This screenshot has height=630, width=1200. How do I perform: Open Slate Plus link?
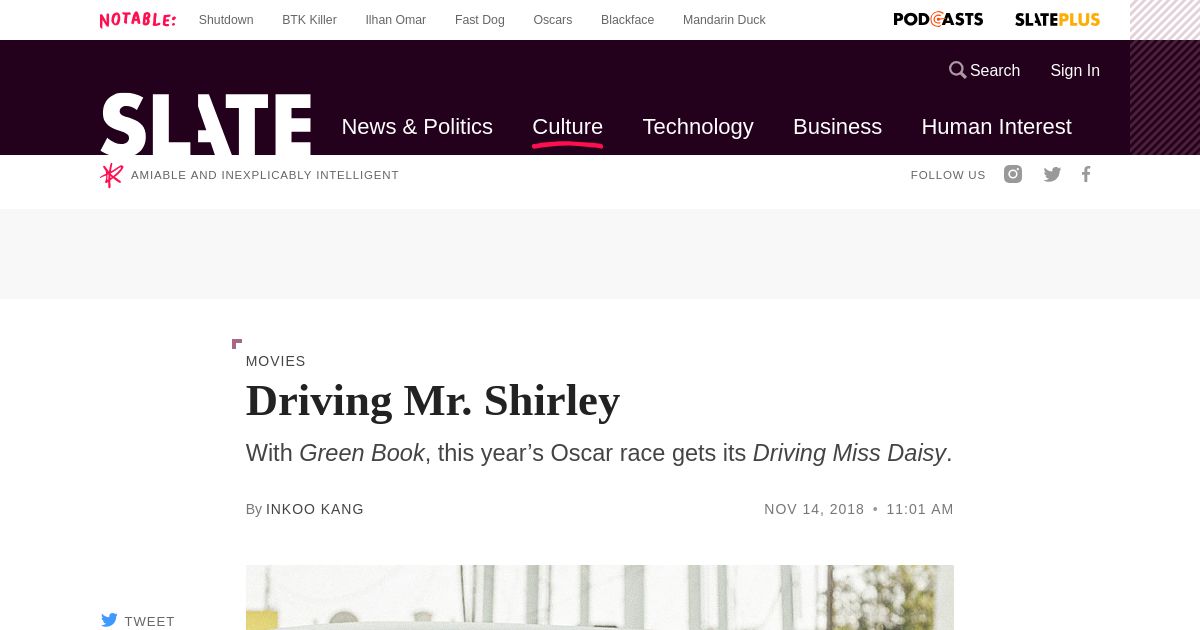click(1057, 19)
